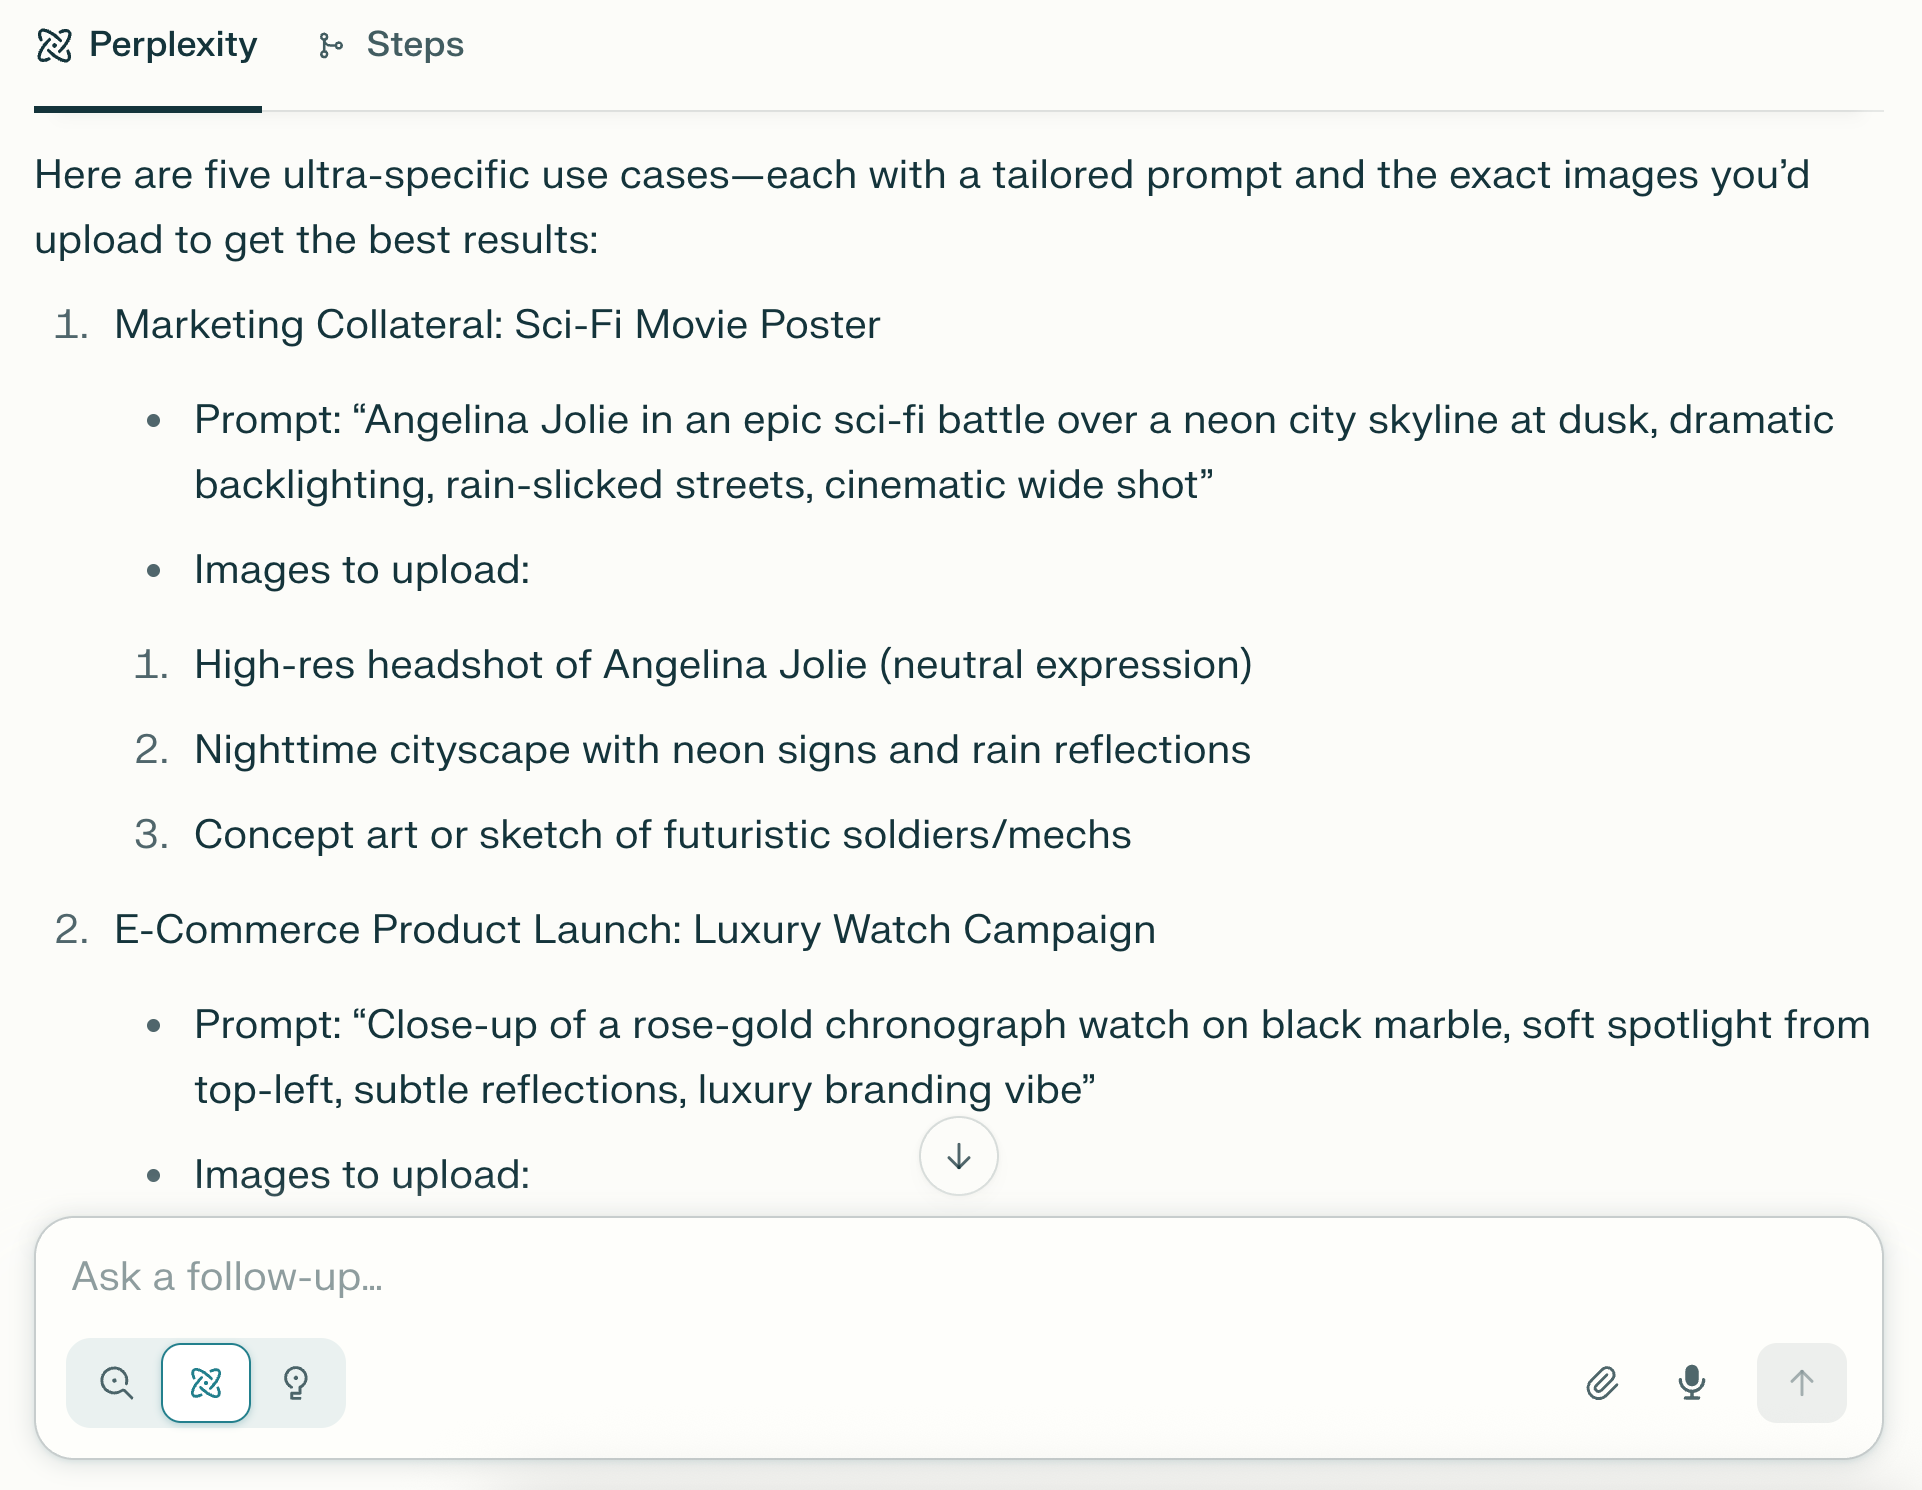
Task: Click the "Luxury Watch Campaign" heading
Action: pyautogui.click(x=635, y=930)
